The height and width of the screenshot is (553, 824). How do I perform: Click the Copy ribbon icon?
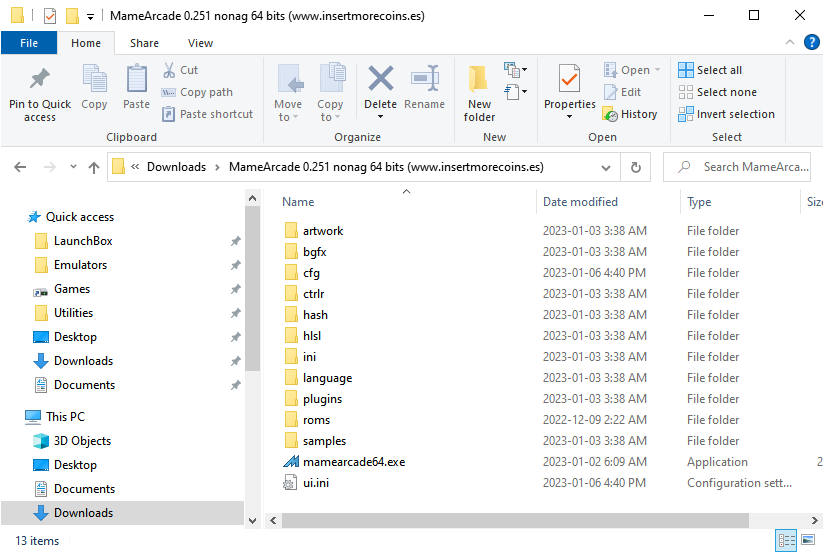pos(95,78)
